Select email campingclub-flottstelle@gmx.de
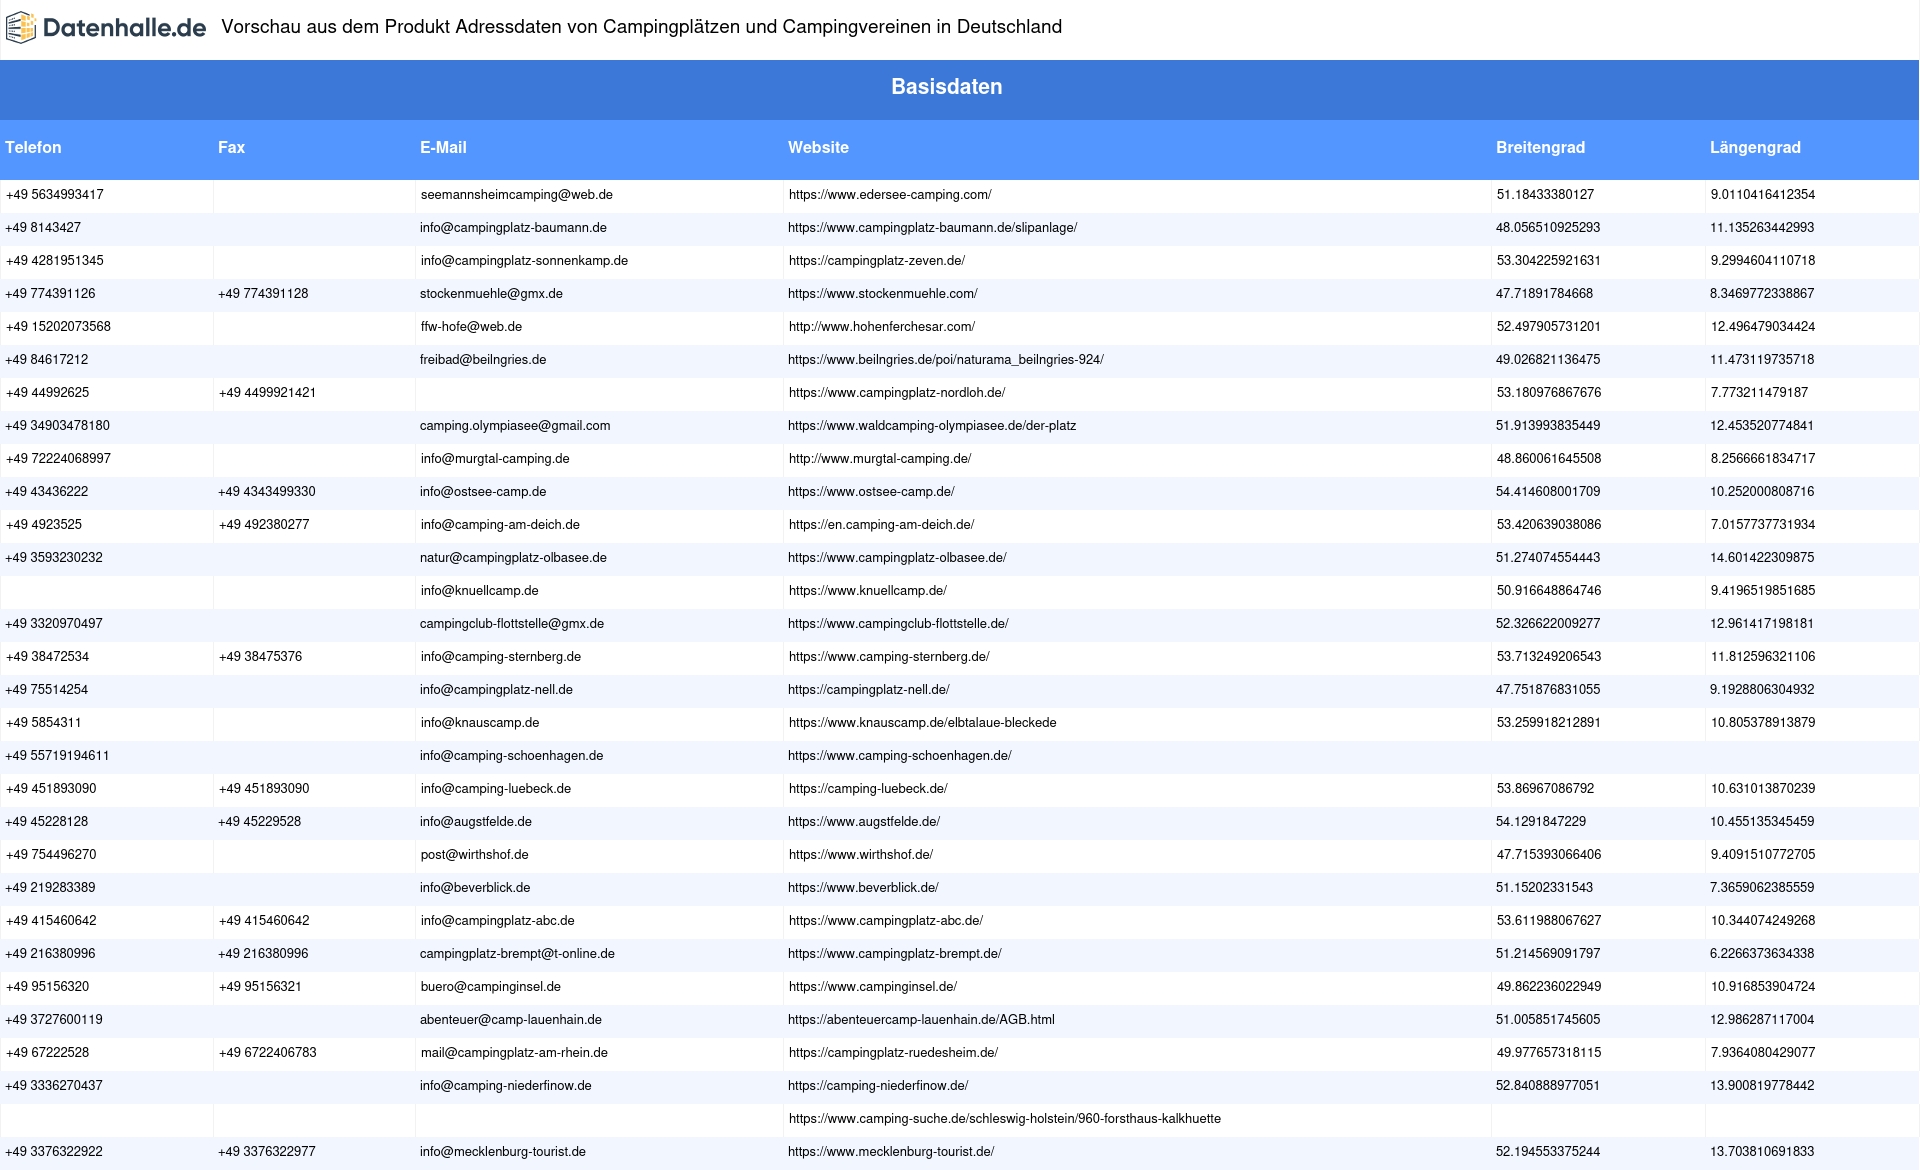The height and width of the screenshot is (1170, 1920). tap(512, 624)
